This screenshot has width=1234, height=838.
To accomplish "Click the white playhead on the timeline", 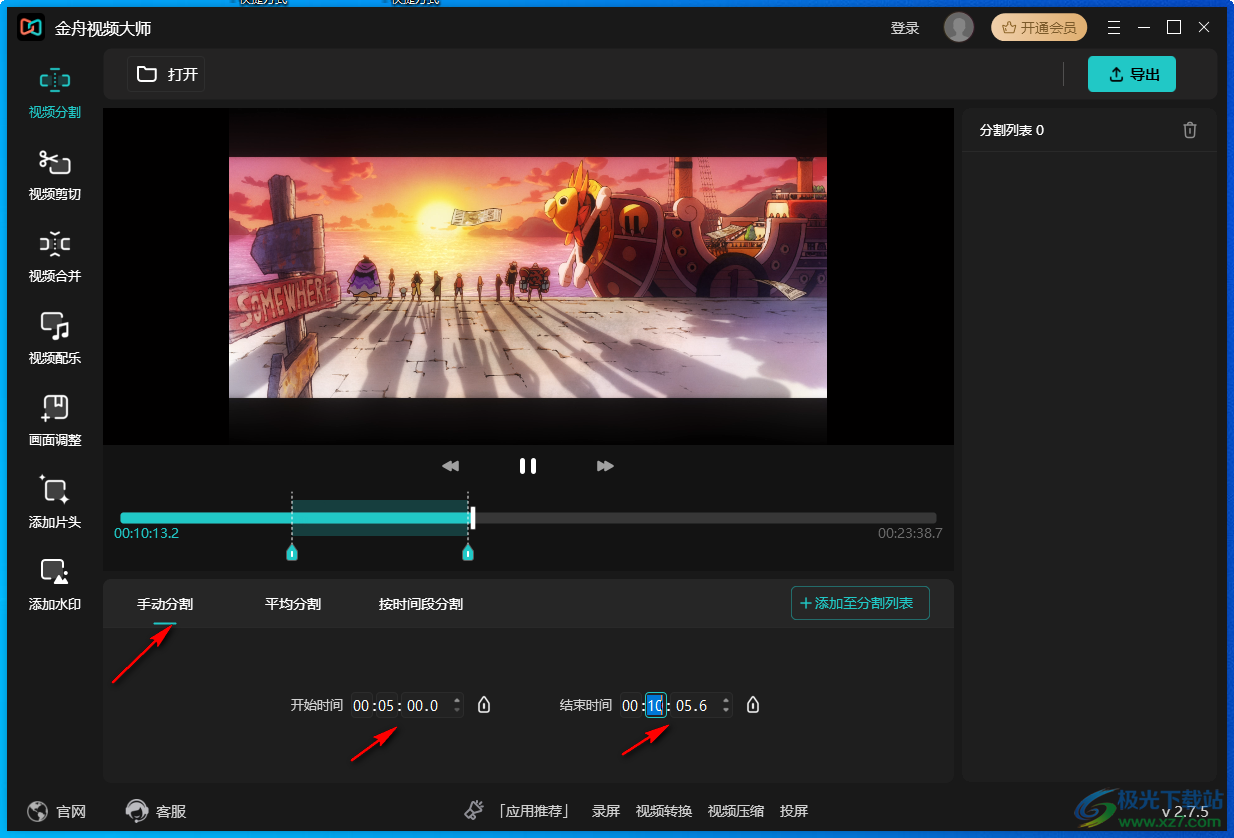I will 473,518.
